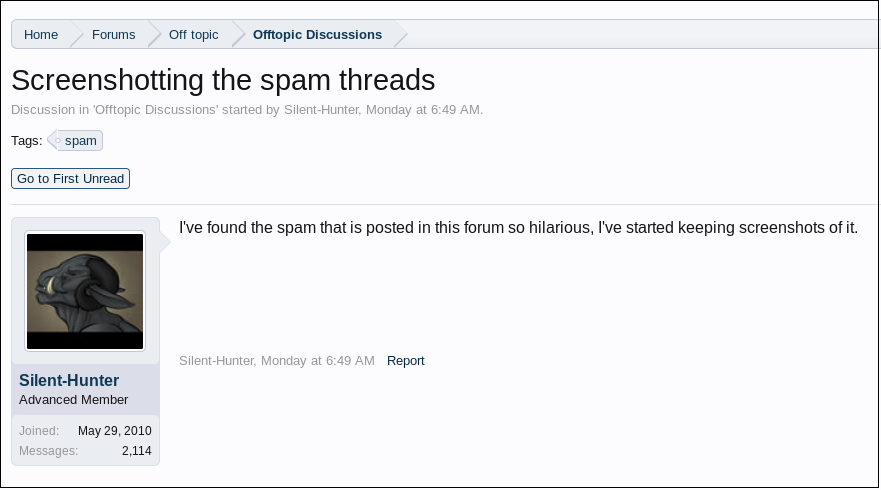Open Silent-Hunter link in thread description line
The width and height of the screenshot is (881, 490).
(321, 109)
